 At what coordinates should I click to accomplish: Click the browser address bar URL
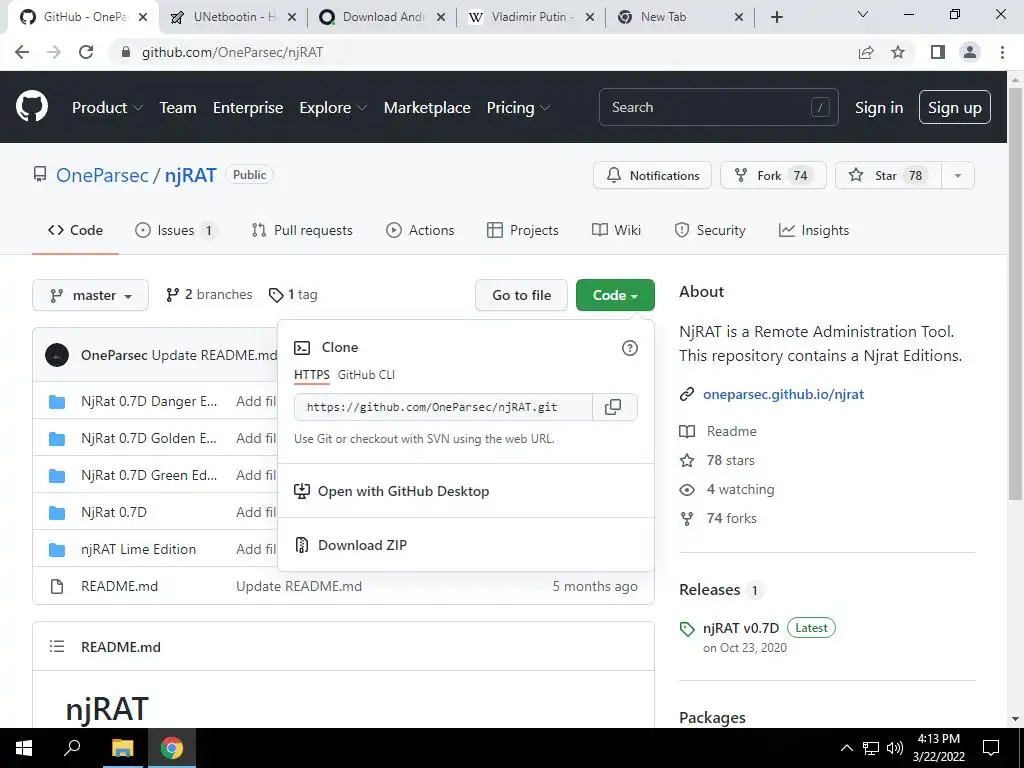click(x=232, y=52)
